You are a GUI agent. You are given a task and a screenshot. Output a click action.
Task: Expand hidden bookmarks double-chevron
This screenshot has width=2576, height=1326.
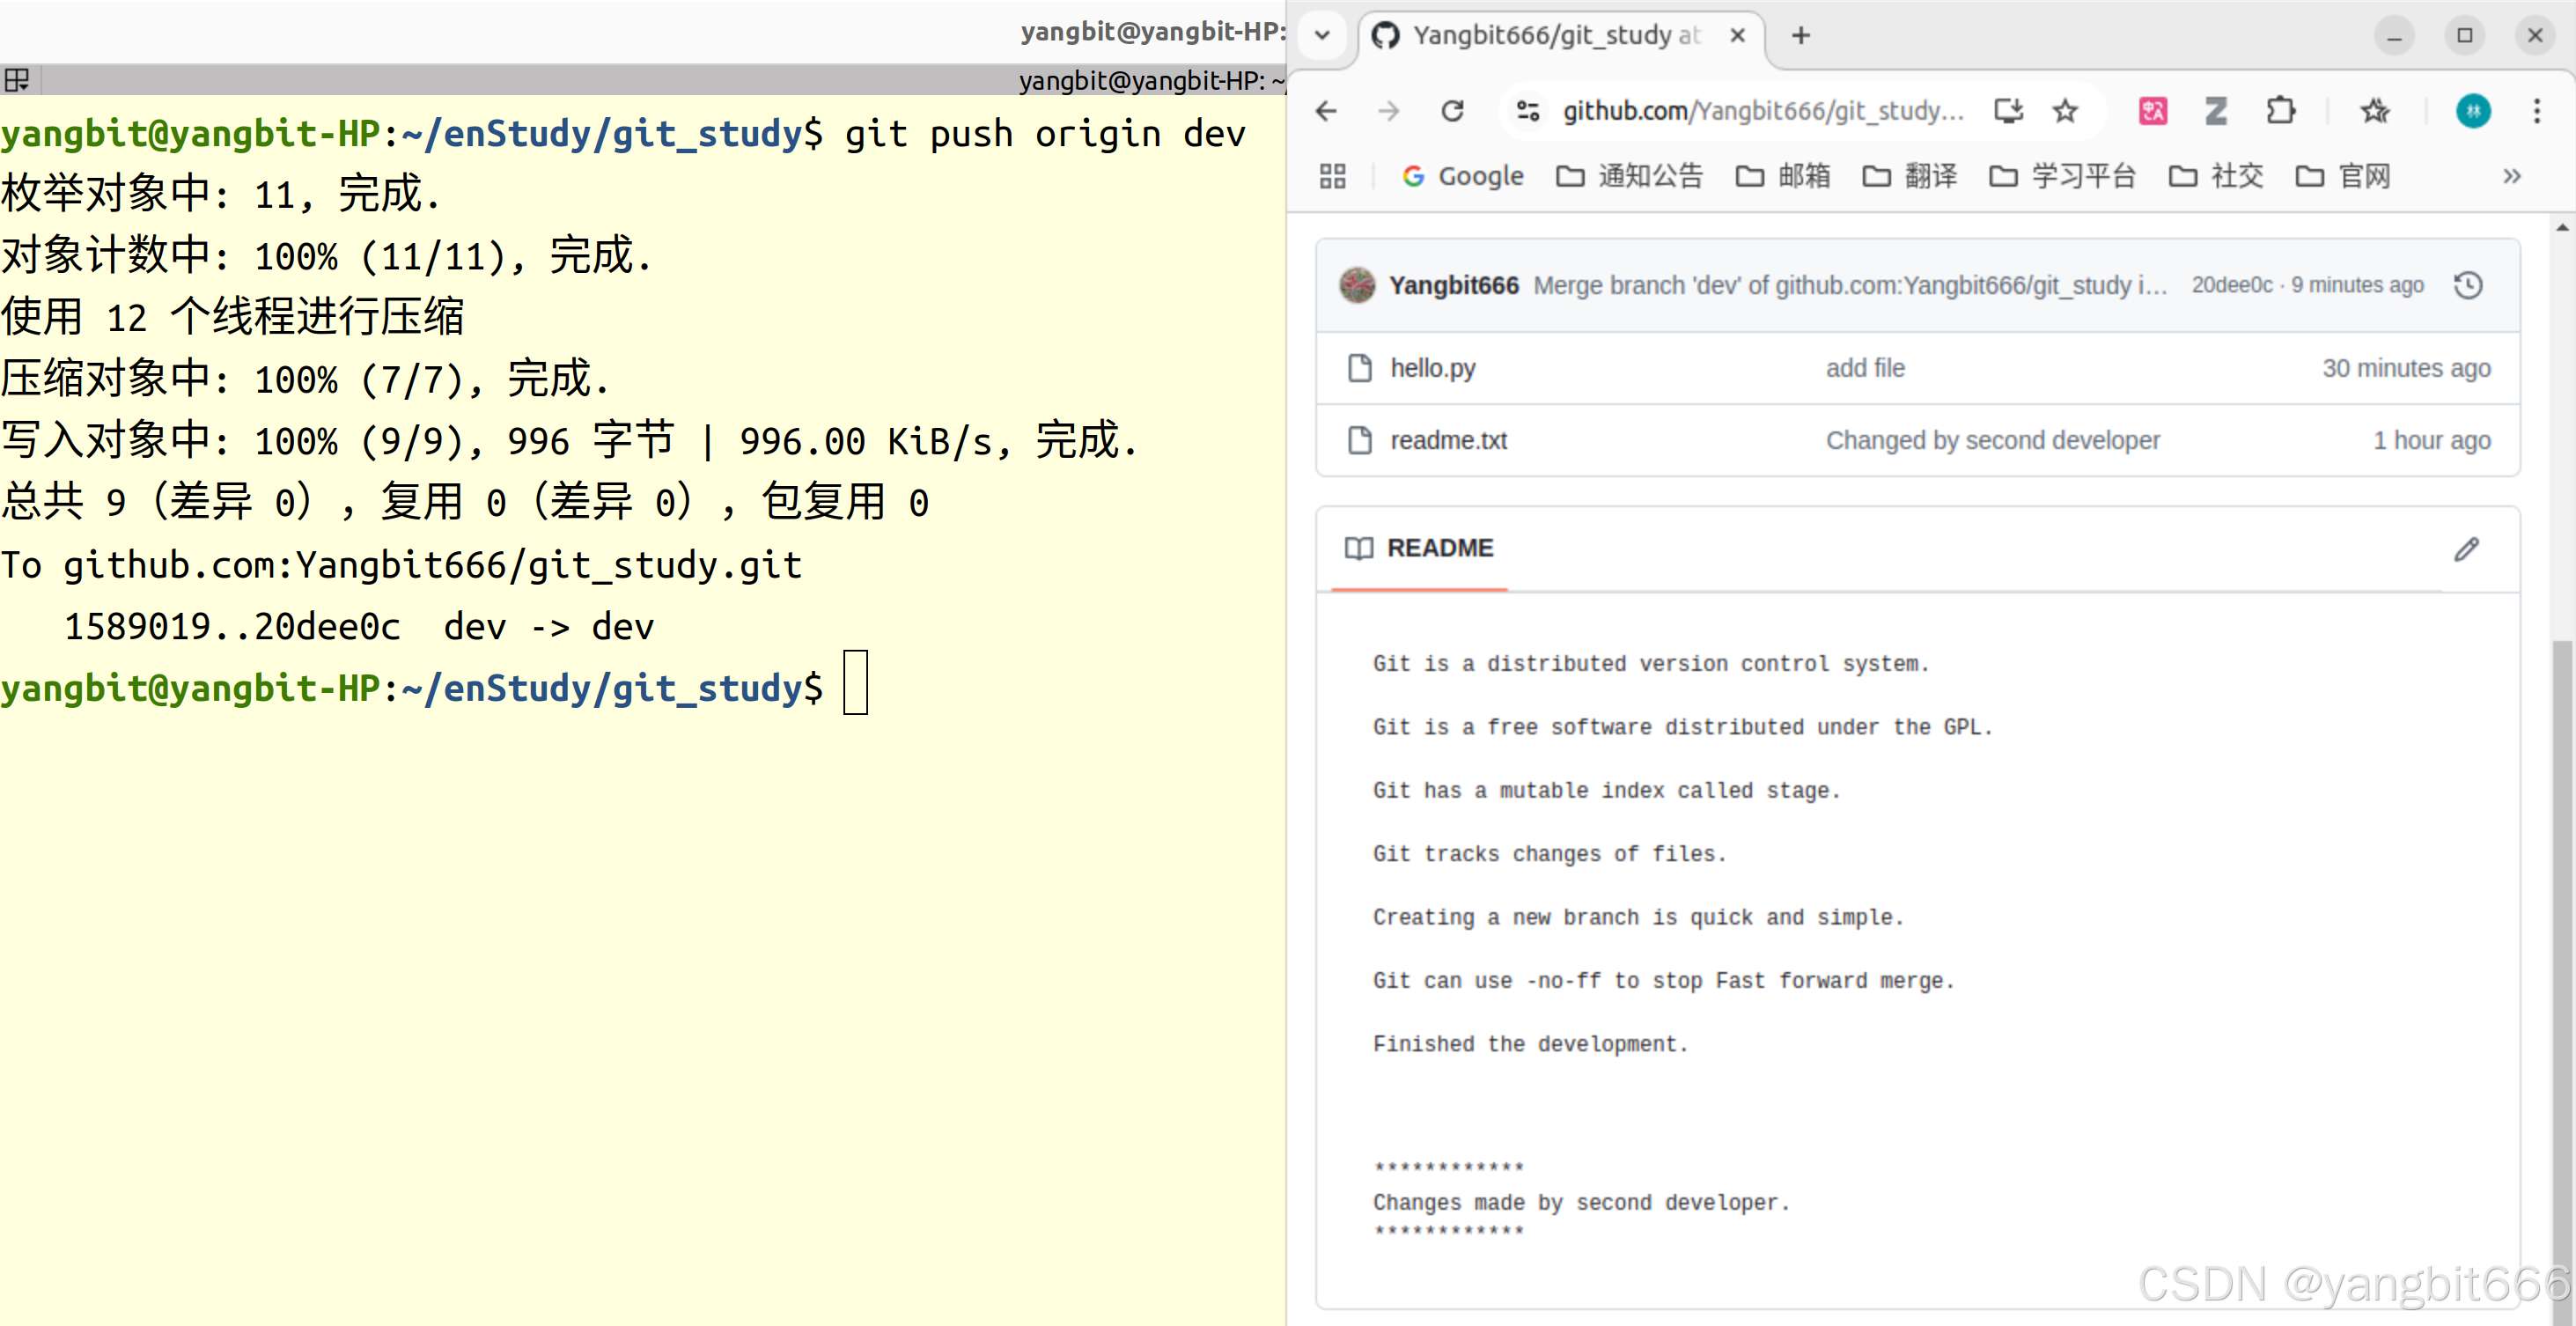coord(2511,177)
